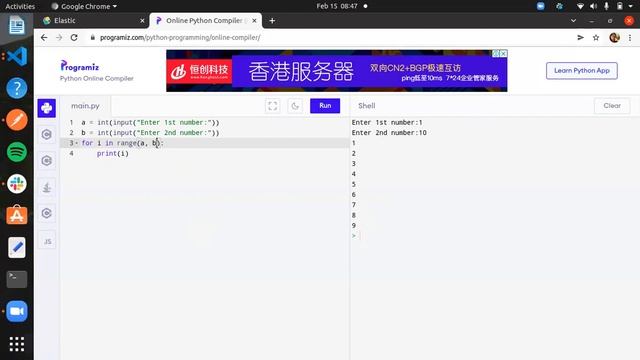Viewport: 640px width, 360px height.
Task: Open the main.py file tab
Action: click(x=85, y=106)
